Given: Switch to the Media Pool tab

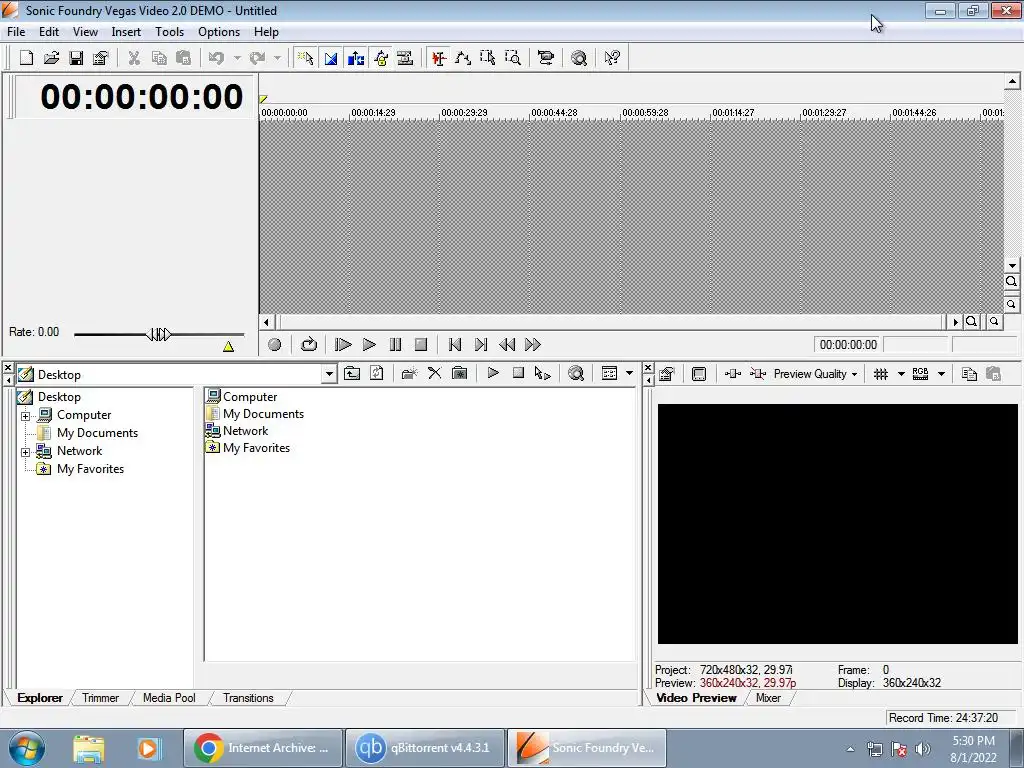Looking at the screenshot, I should tap(169, 698).
